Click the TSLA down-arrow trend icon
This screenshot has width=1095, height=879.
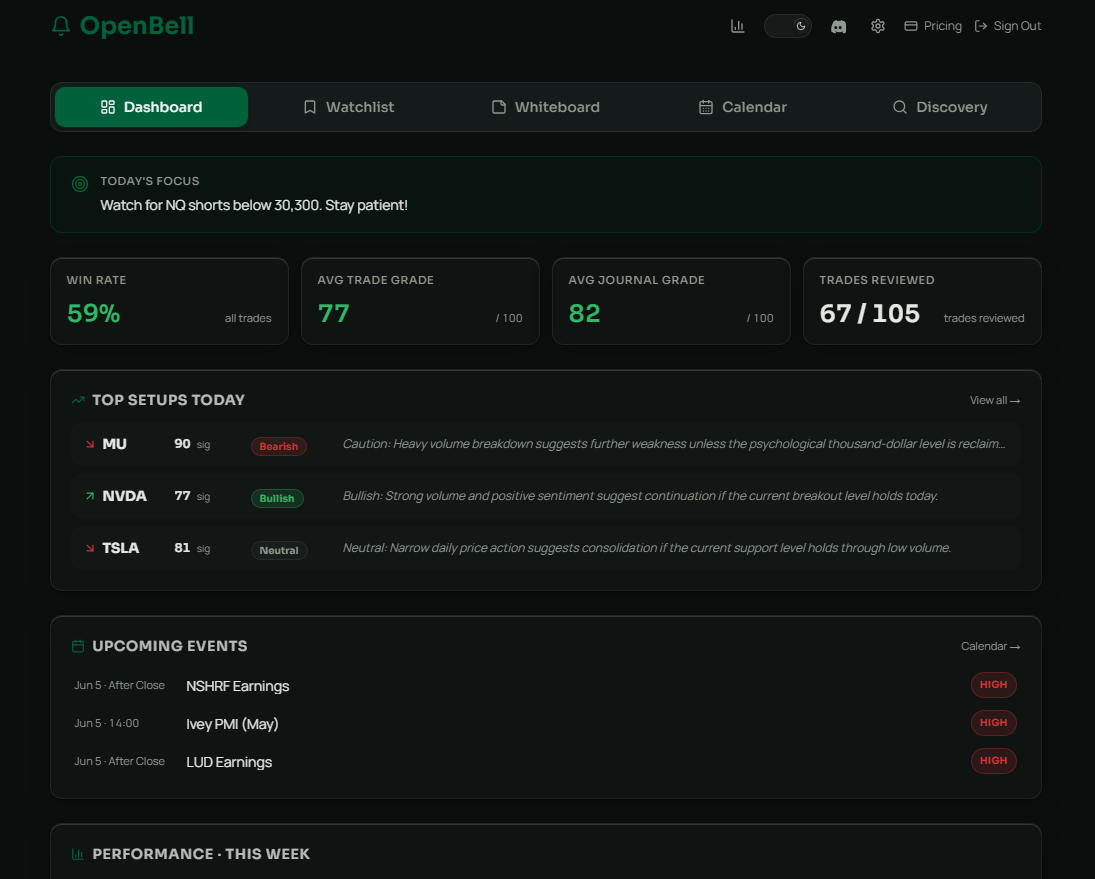coord(90,548)
